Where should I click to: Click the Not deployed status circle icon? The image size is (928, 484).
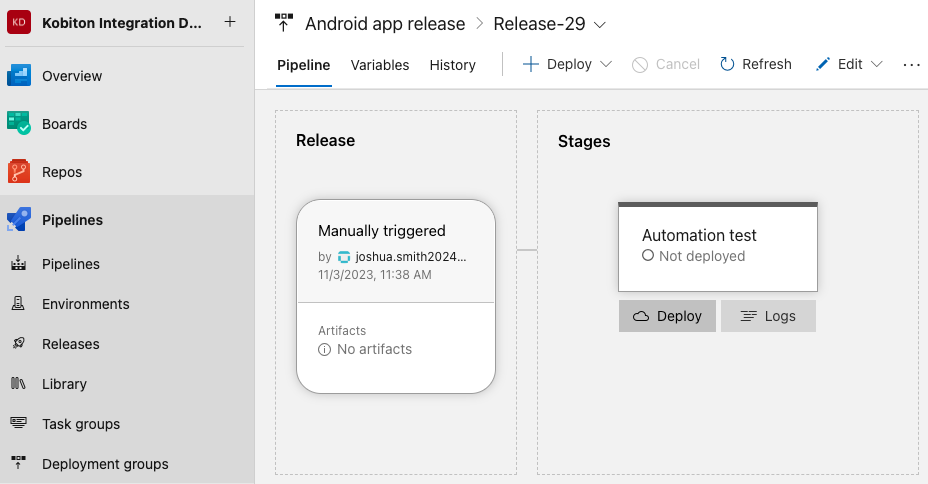point(648,256)
